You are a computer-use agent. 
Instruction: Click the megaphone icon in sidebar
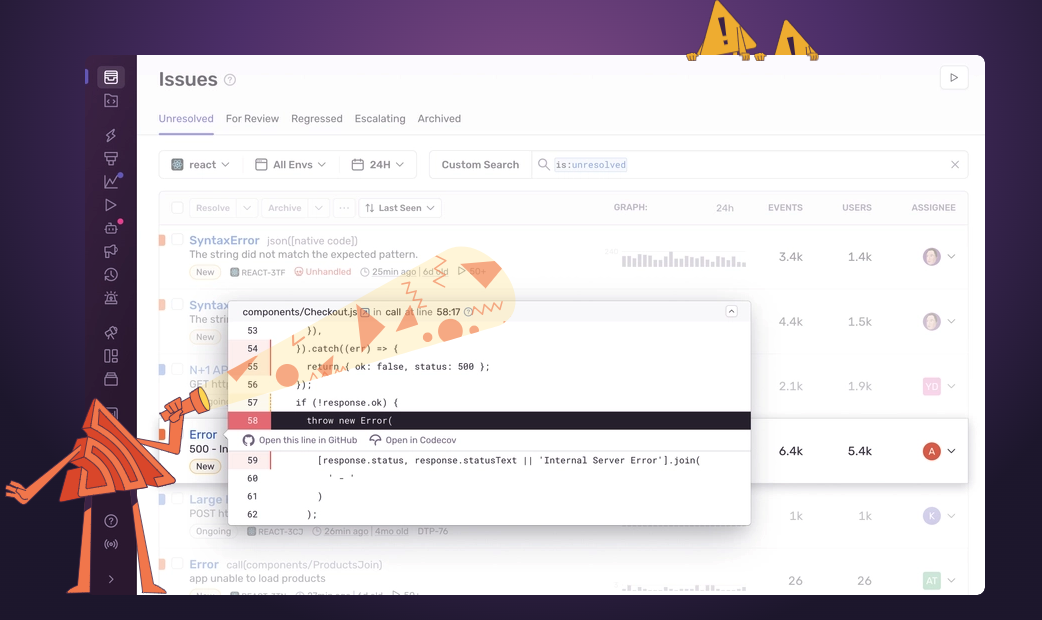(x=111, y=251)
